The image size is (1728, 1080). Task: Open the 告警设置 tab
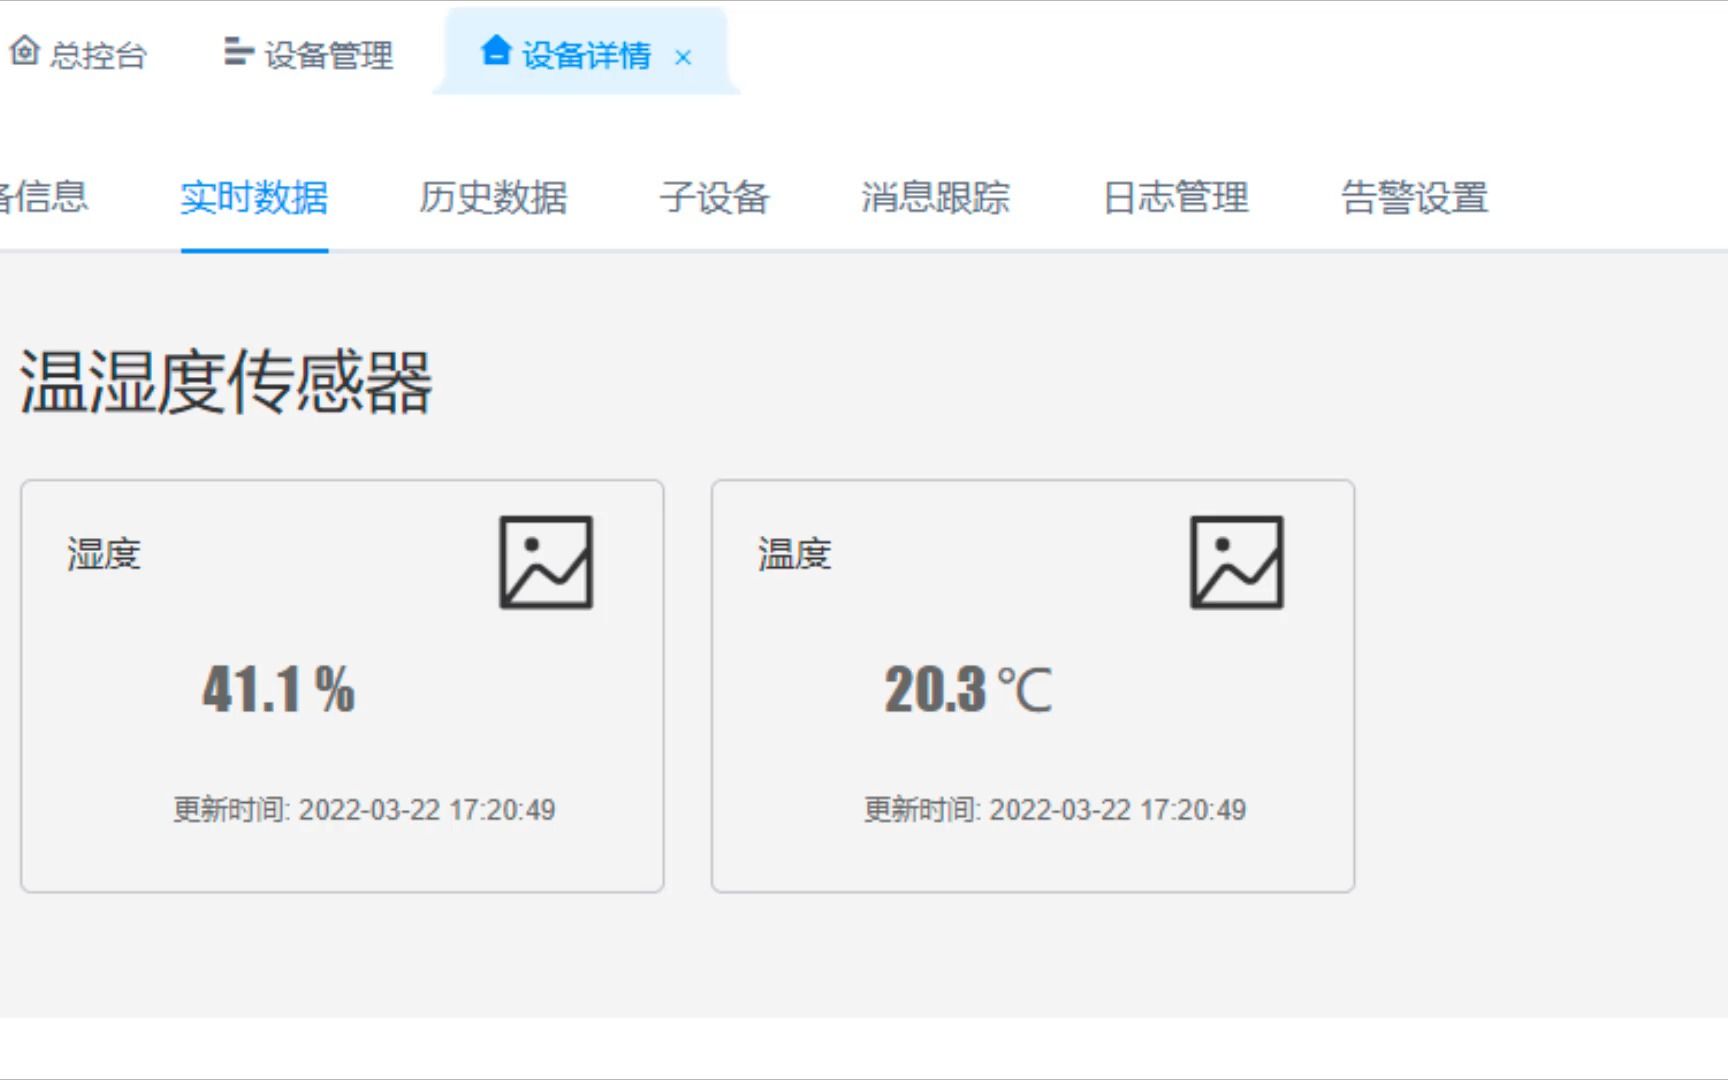1415,199
